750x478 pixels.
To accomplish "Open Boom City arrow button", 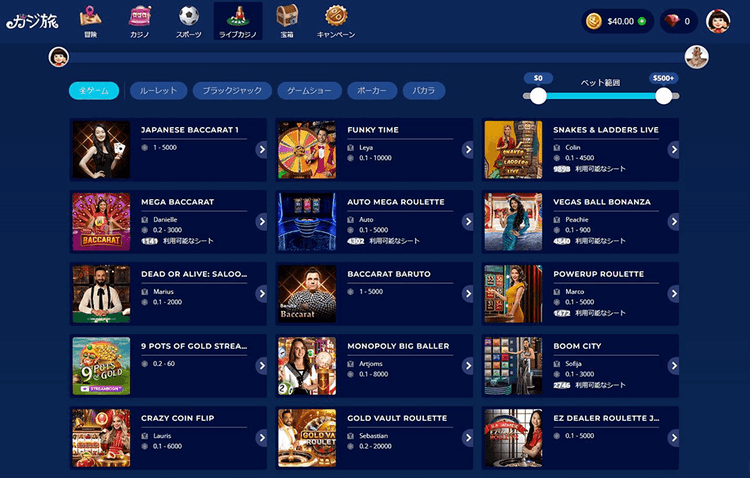I will [x=673, y=366].
